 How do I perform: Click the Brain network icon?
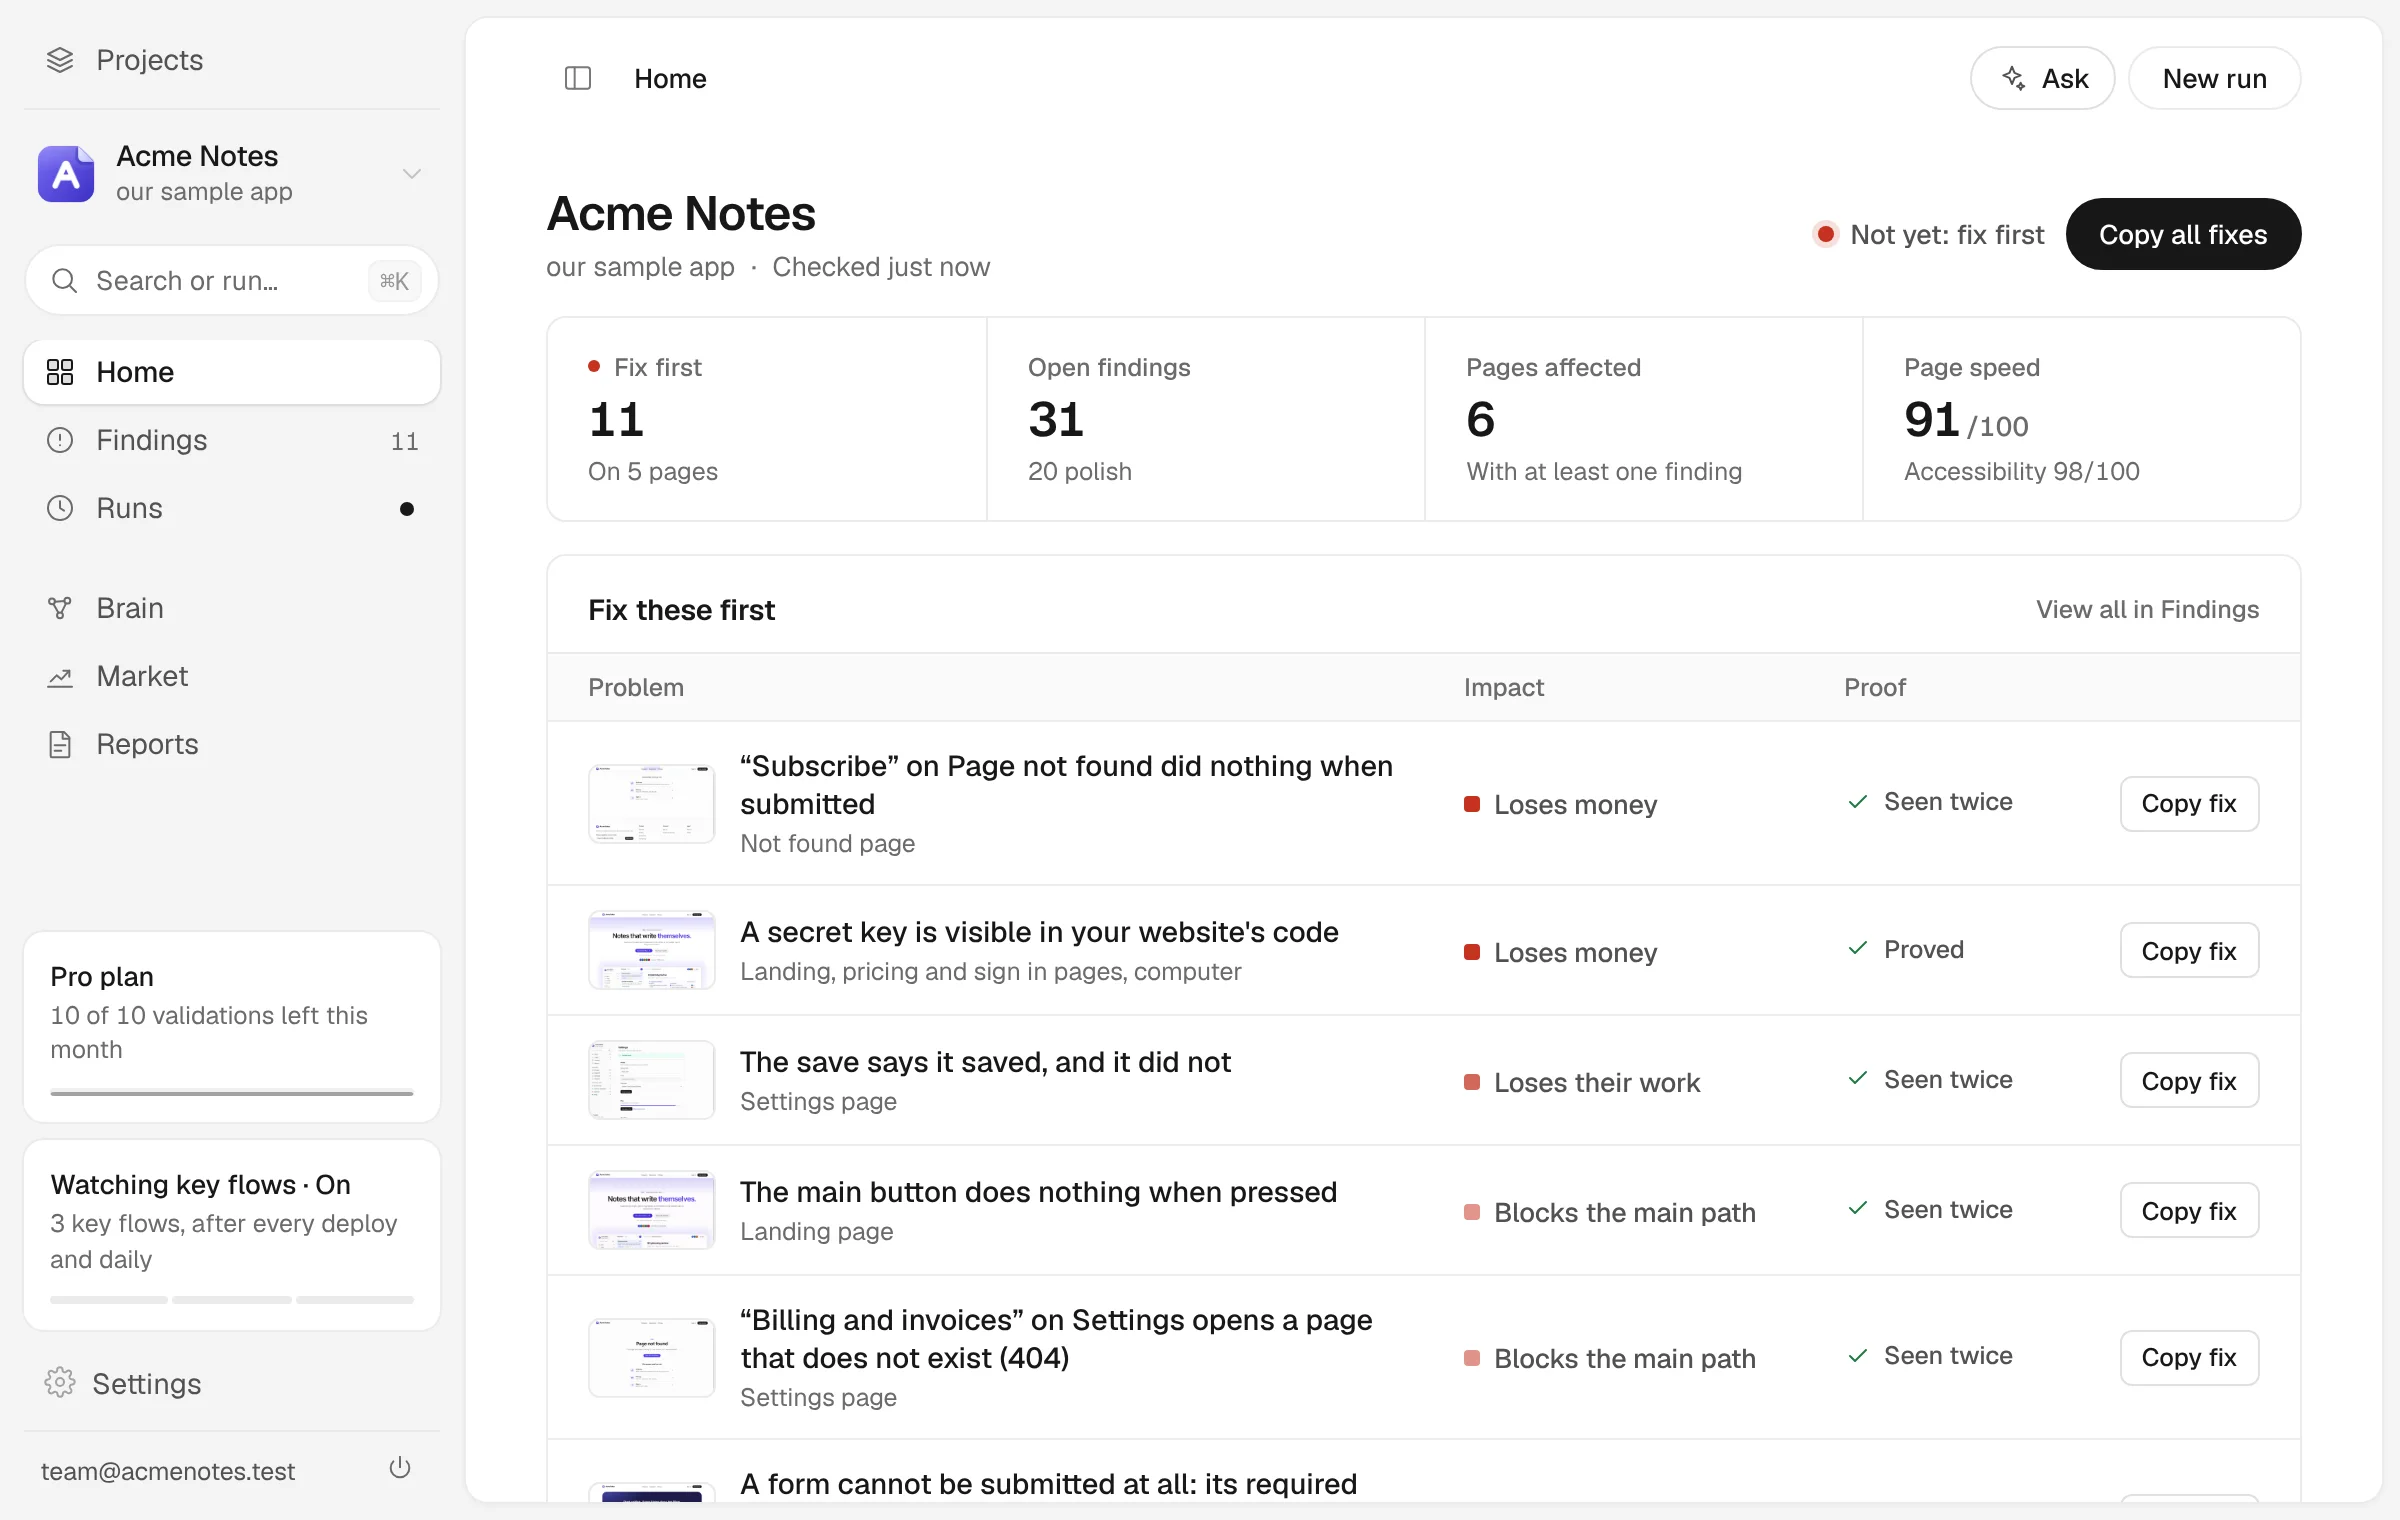(60, 608)
